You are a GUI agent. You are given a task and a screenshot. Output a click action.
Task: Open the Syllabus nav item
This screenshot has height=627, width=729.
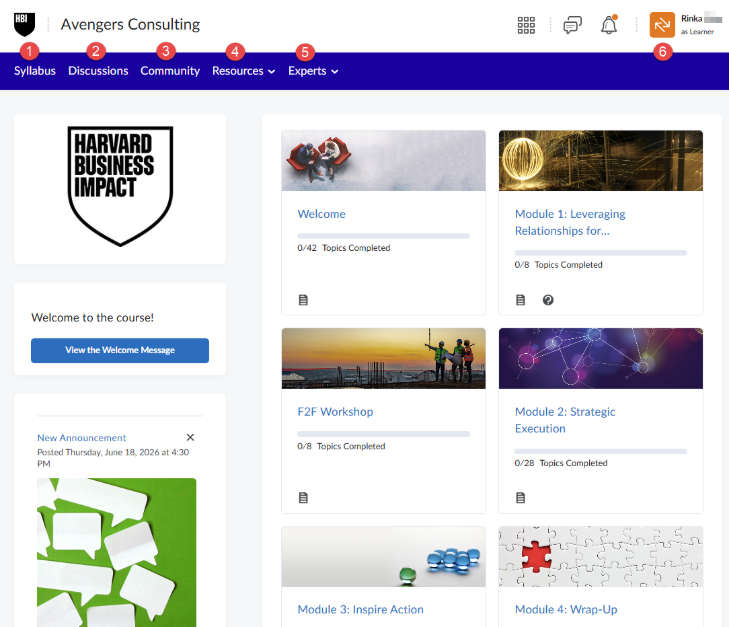click(x=35, y=71)
